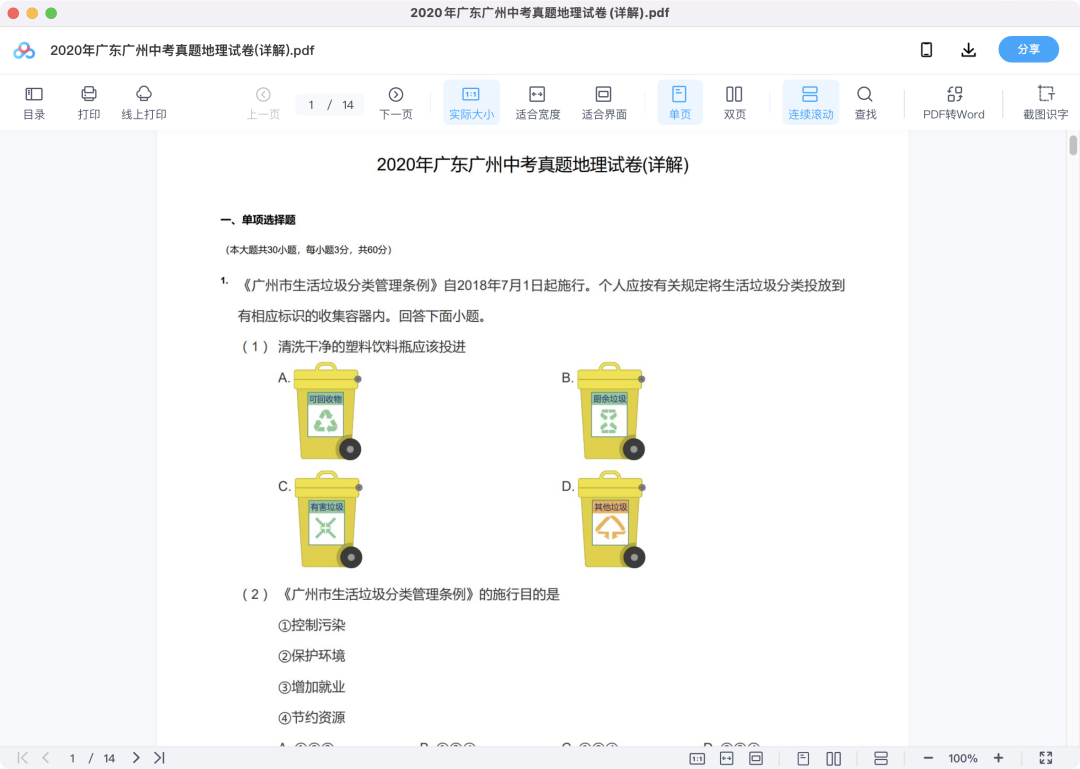1080x769 pixels.
Task: Click fit page icon in bottom bar
Action: 756,759
